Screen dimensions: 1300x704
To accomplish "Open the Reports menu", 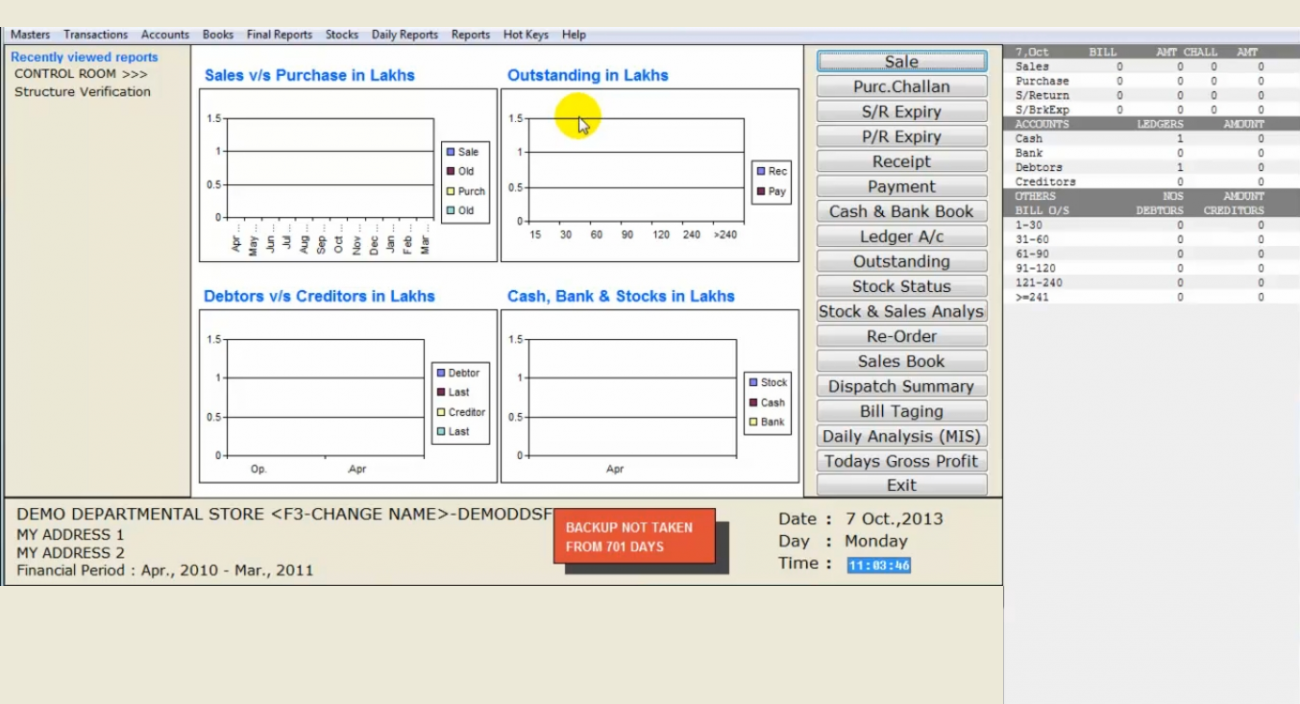I will [470, 34].
